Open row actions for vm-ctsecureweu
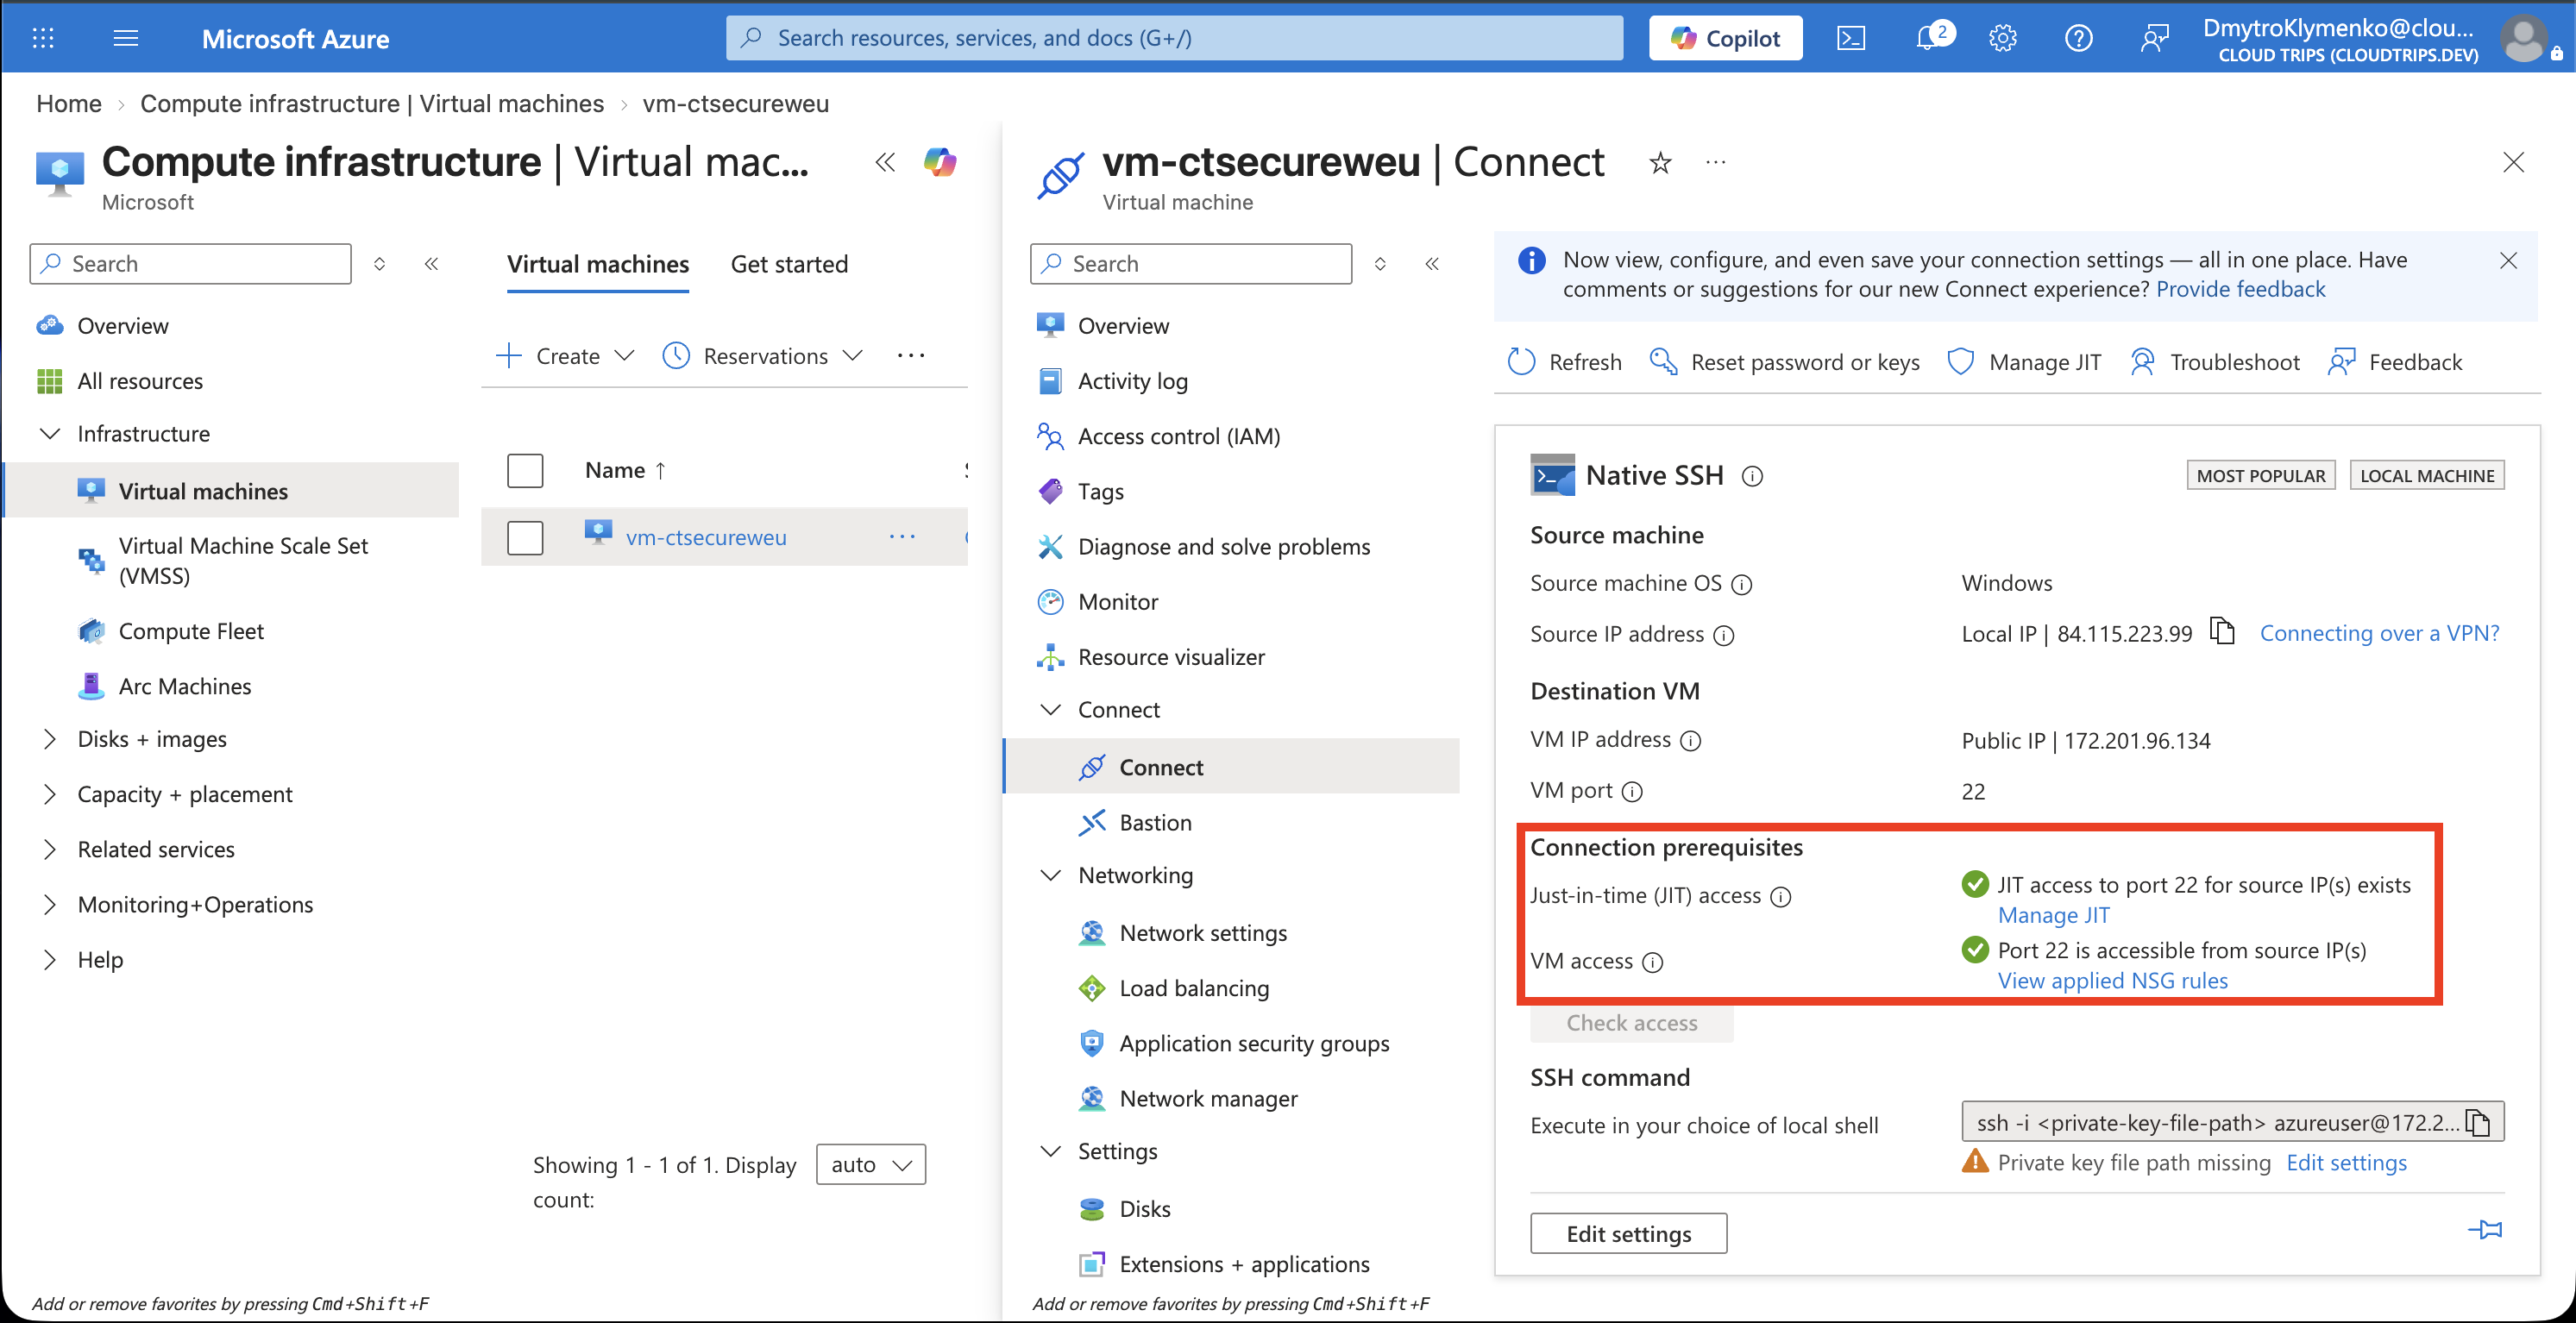Viewport: 2576px width, 1323px height. coord(902,537)
